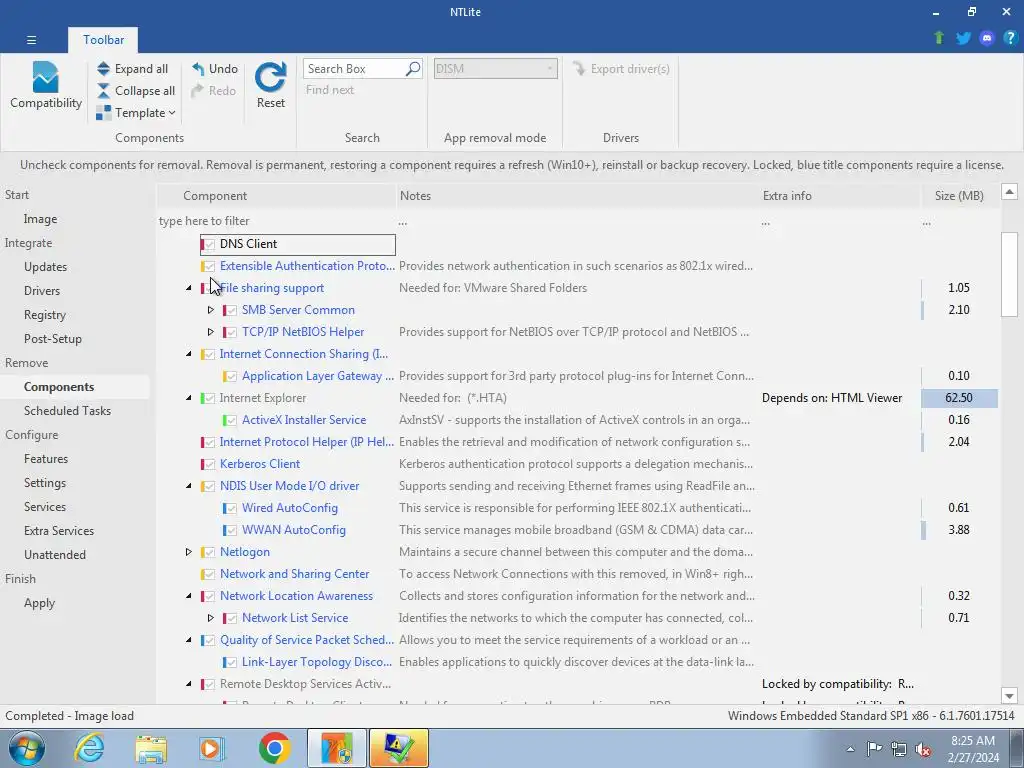
Task: Open the network tray icon
Action: (x=899, y=749)
